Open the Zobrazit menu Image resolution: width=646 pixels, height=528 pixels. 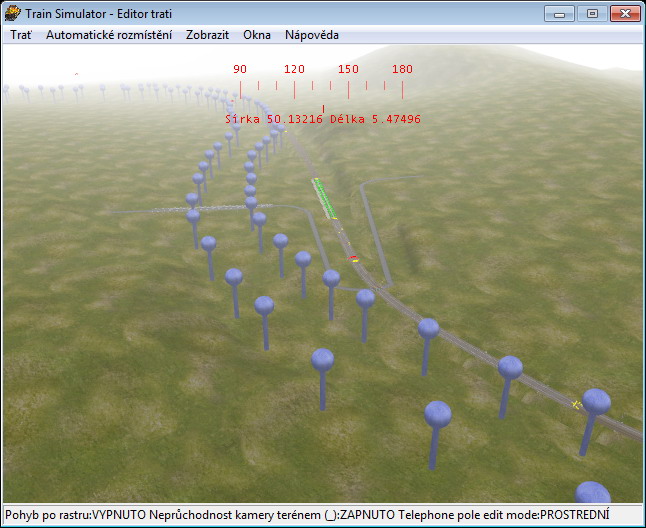207,35
